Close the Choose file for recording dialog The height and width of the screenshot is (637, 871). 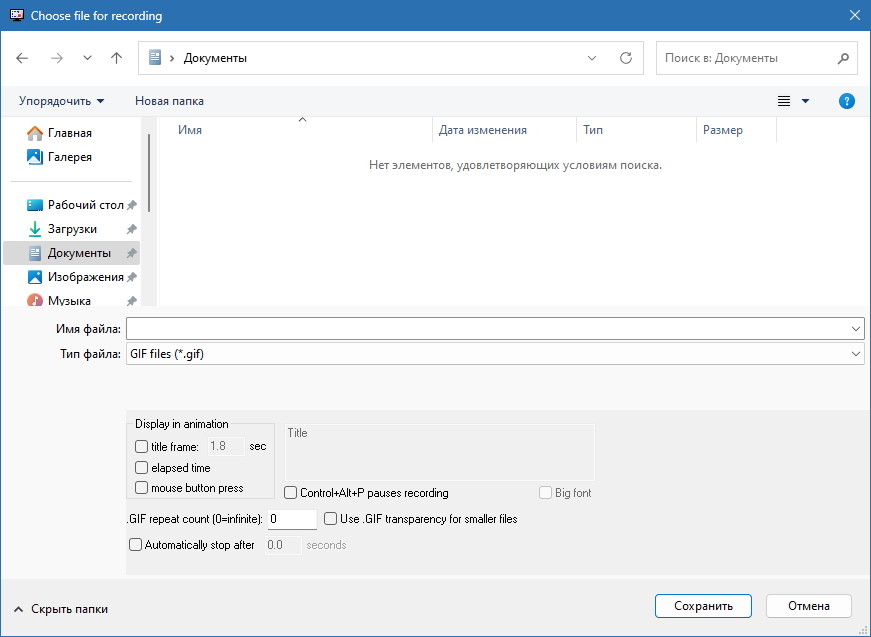[x=855, y=16]
